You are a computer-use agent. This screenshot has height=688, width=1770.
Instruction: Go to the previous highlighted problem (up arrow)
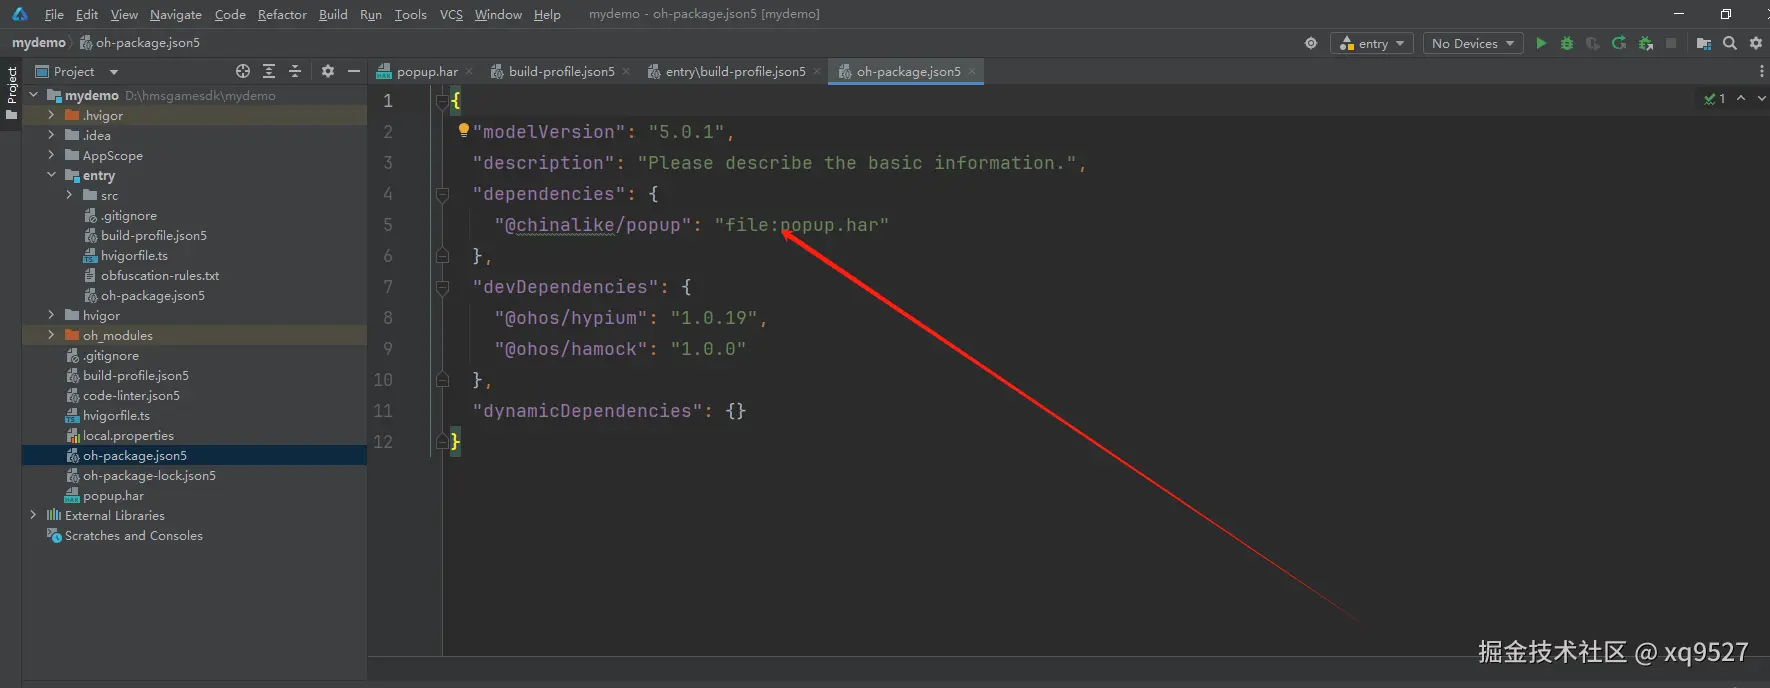click(1741, 98)
